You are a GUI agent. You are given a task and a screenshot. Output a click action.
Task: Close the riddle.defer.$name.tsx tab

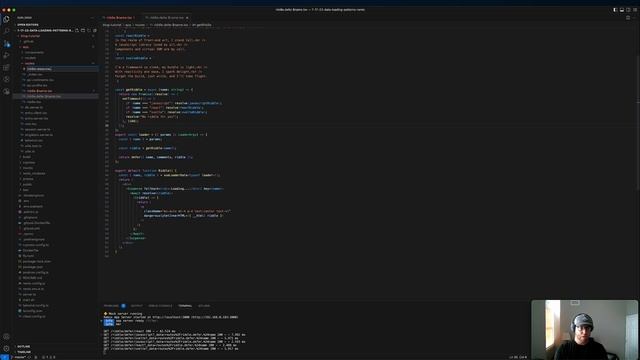(187, 18)
